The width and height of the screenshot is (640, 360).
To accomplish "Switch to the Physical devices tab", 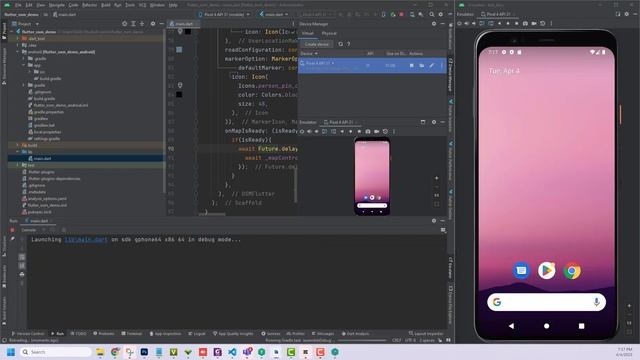I will 329,33.
